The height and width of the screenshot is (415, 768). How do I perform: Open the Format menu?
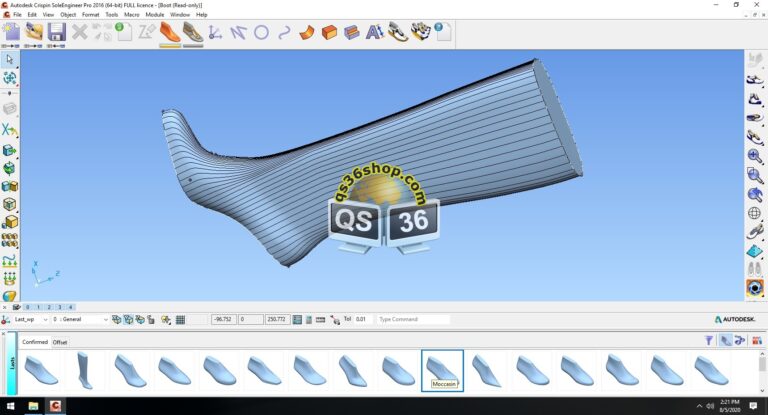[91, 15]
